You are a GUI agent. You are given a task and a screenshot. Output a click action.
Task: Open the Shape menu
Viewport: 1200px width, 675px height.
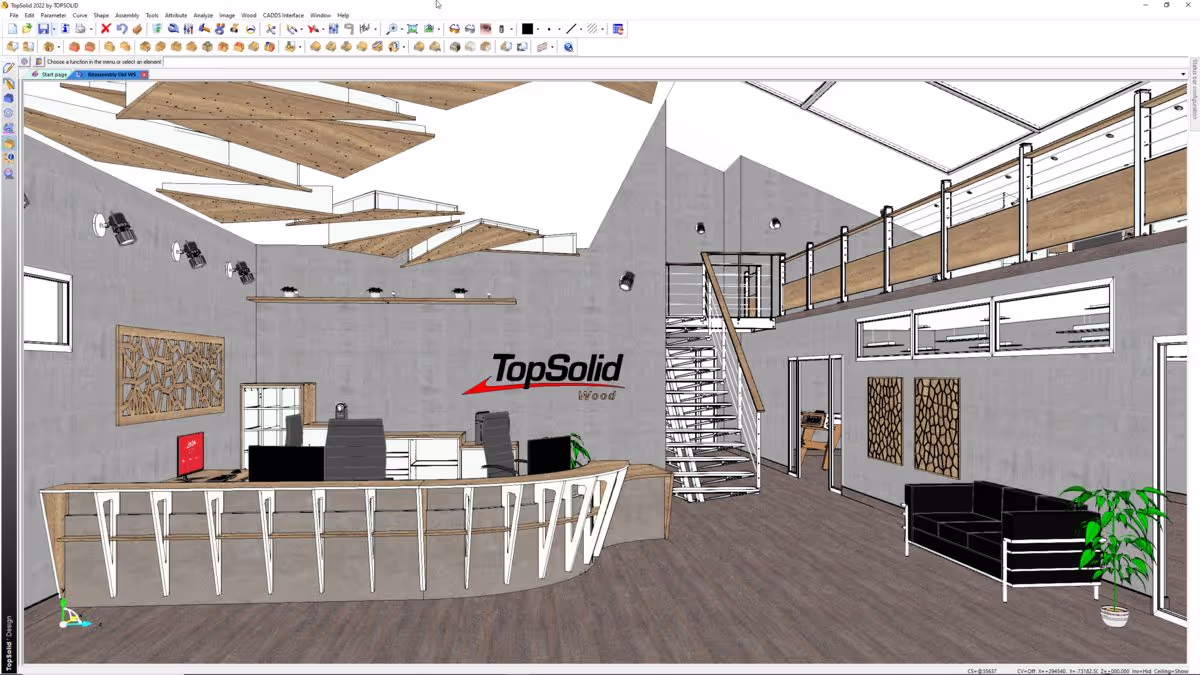tap(101, 15)
